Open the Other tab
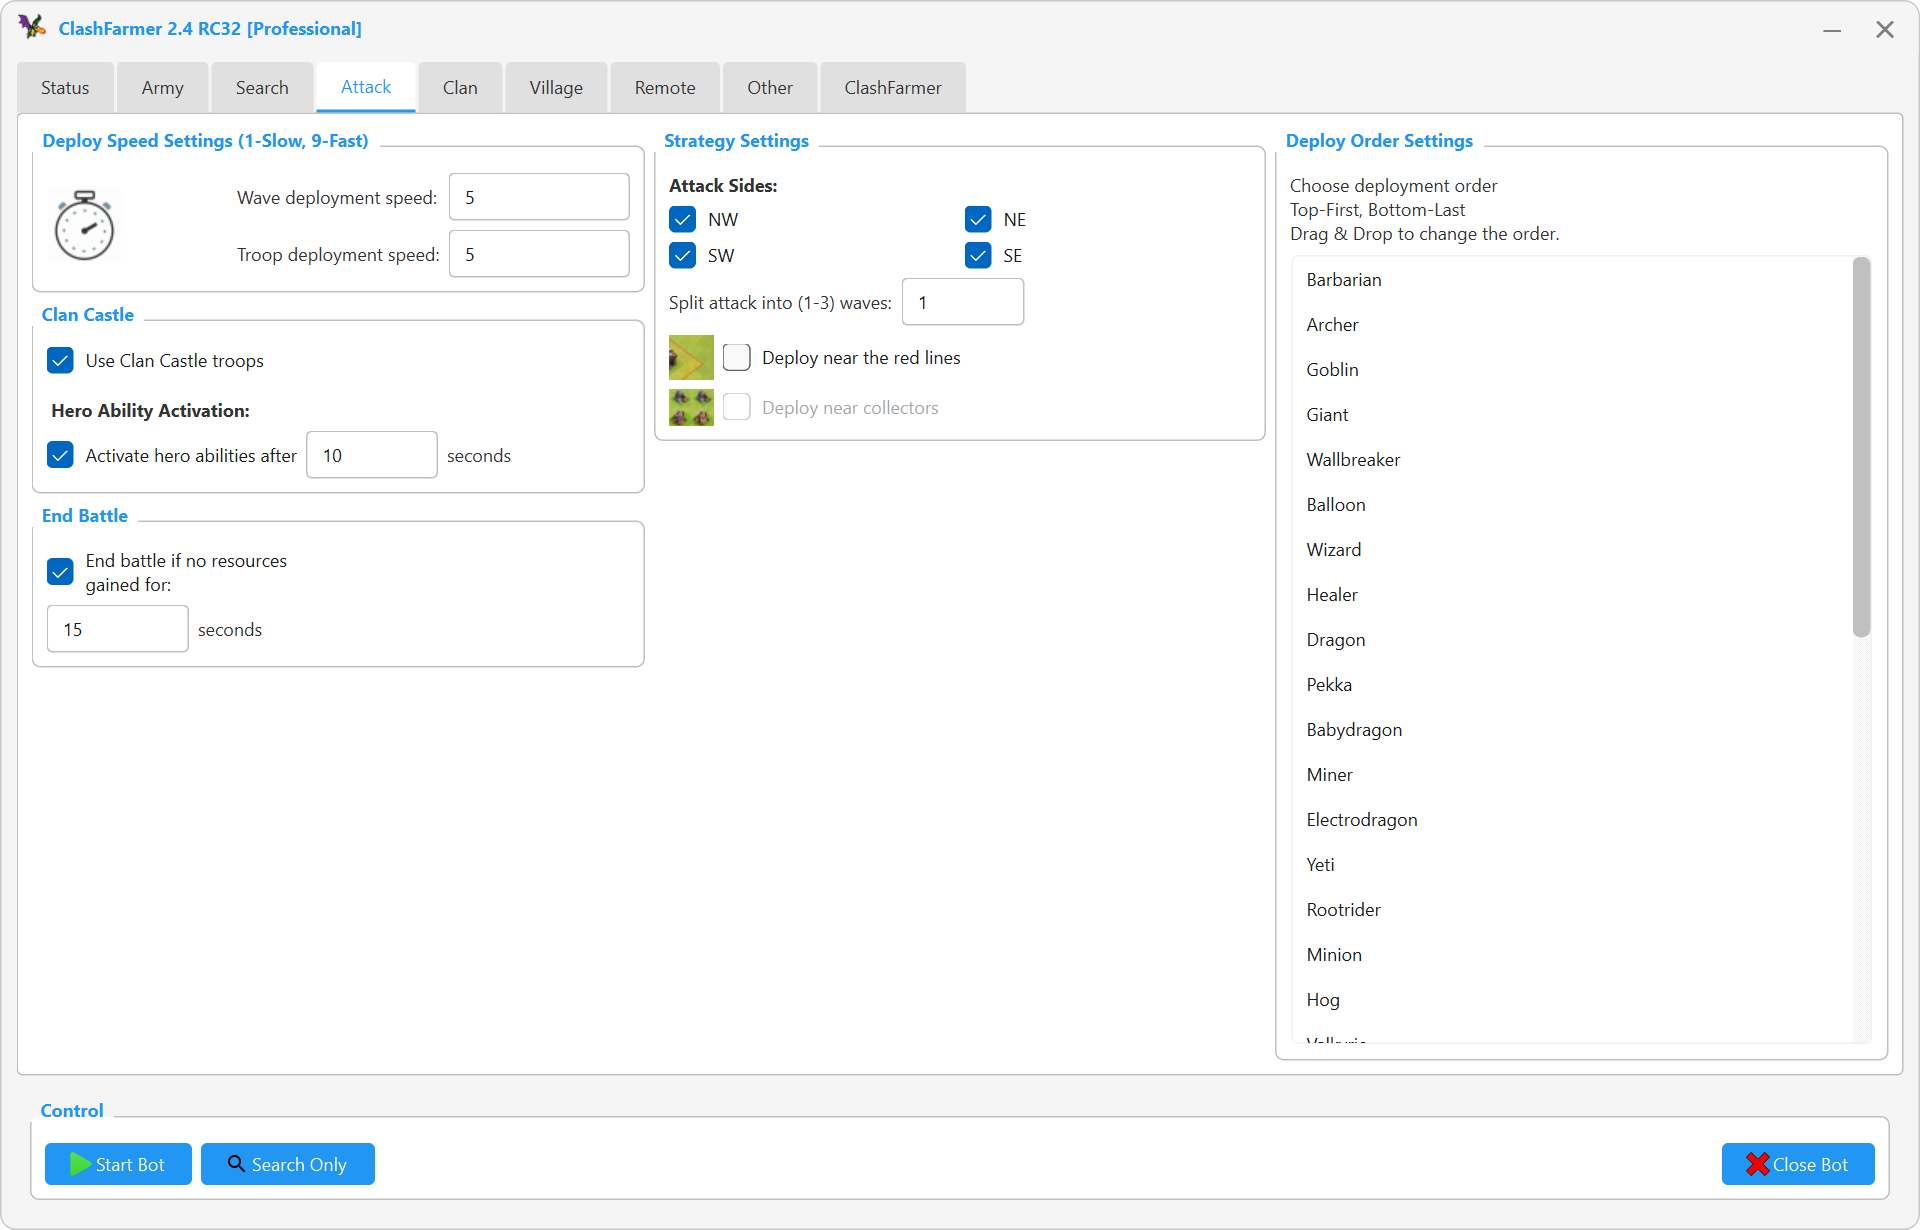1920x1230 pixels. click(770, 88)
